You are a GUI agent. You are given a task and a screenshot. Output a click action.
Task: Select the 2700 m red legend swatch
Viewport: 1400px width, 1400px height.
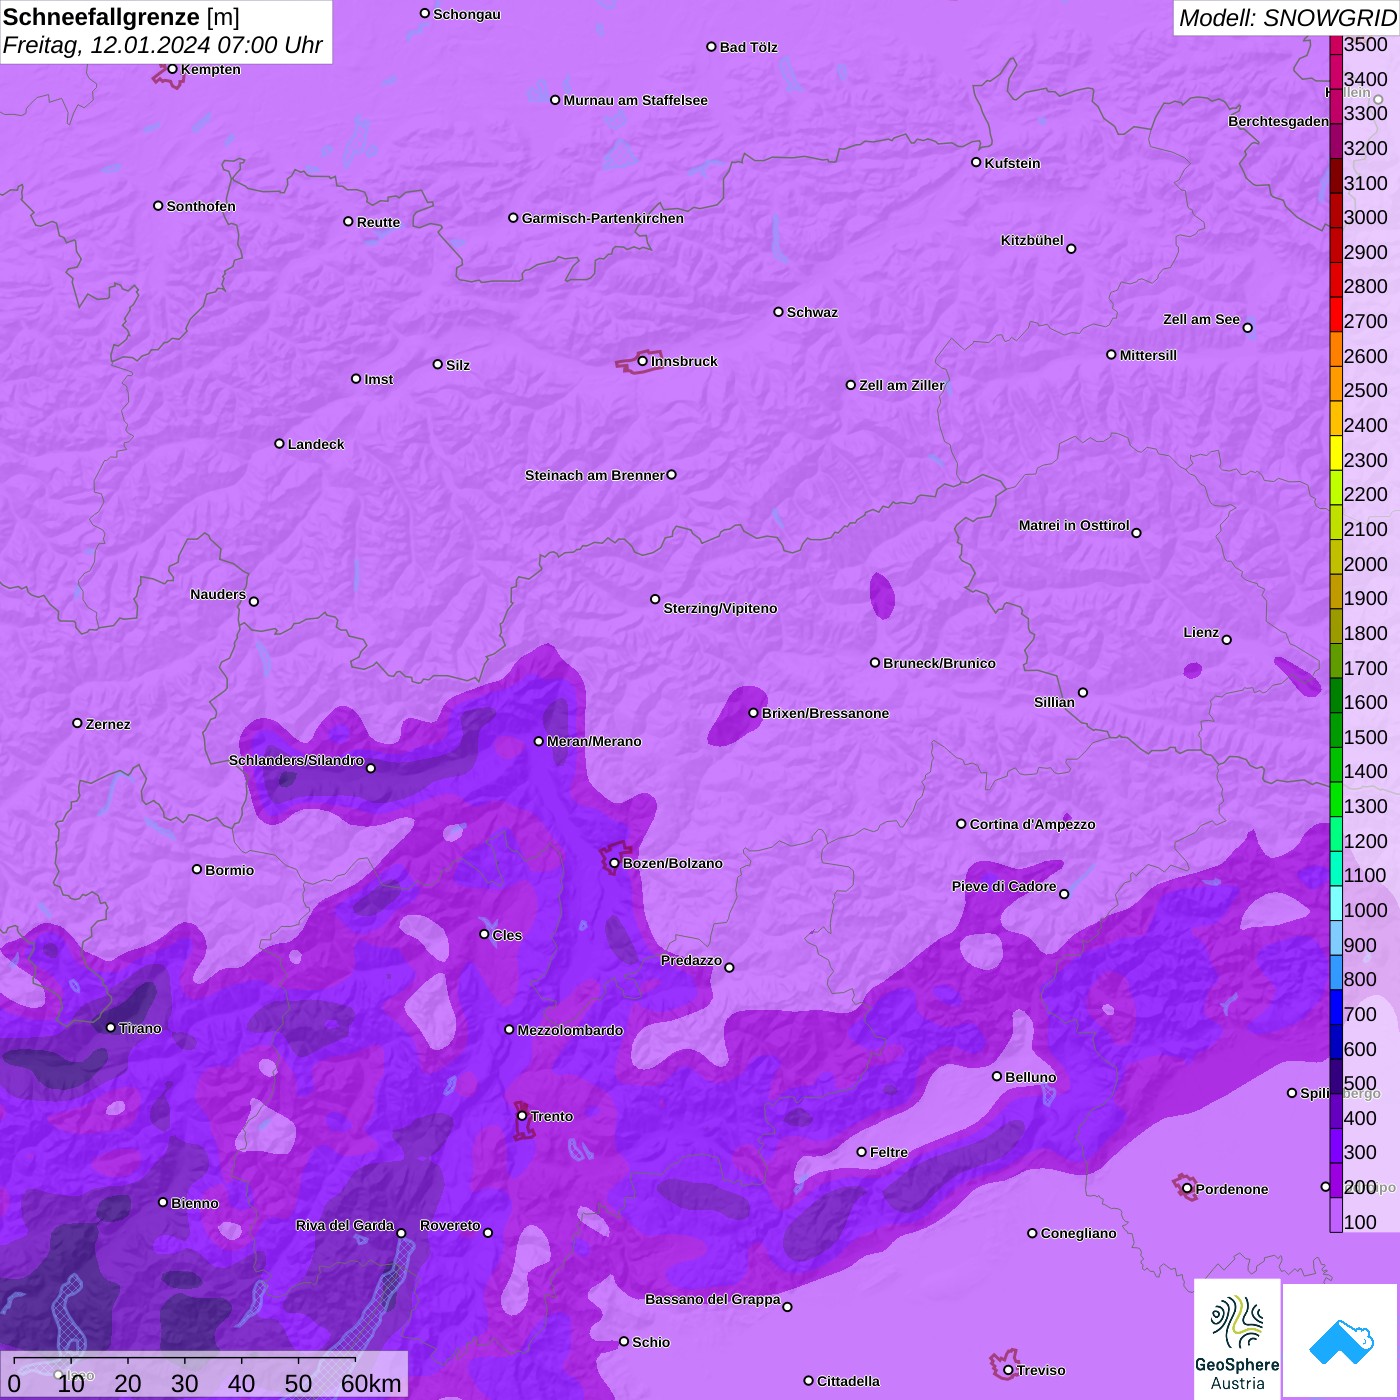[1336, 314]
